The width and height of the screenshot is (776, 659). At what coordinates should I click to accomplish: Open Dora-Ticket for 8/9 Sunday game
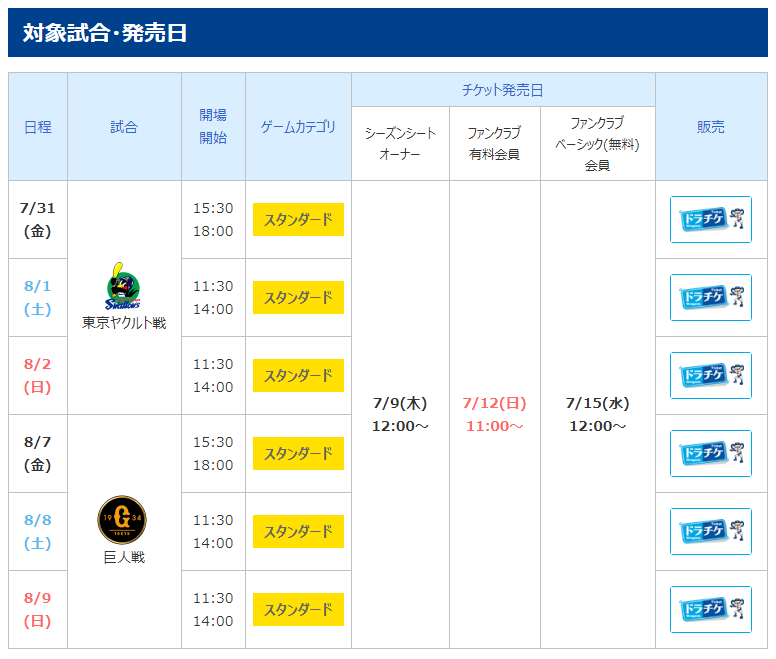pyautogui.click(x=711, y=610)
